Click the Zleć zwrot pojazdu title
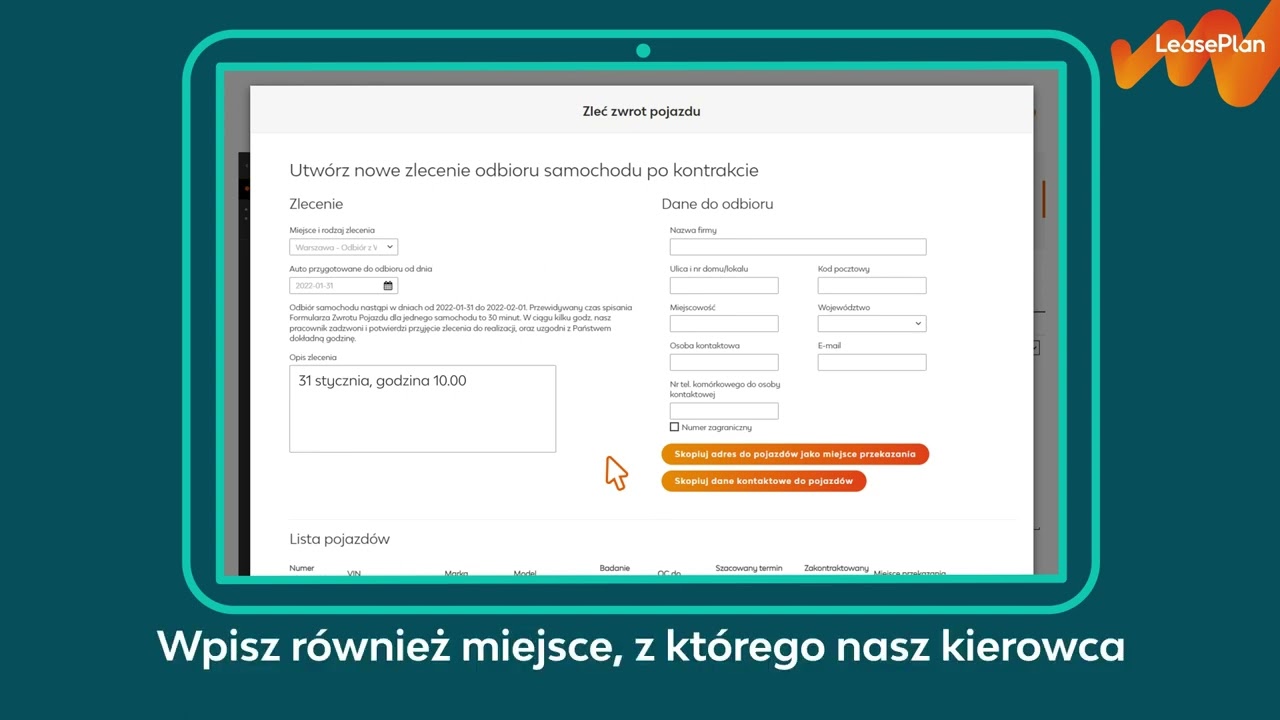This screenshot has width=1280, height=720. [641, 111]
